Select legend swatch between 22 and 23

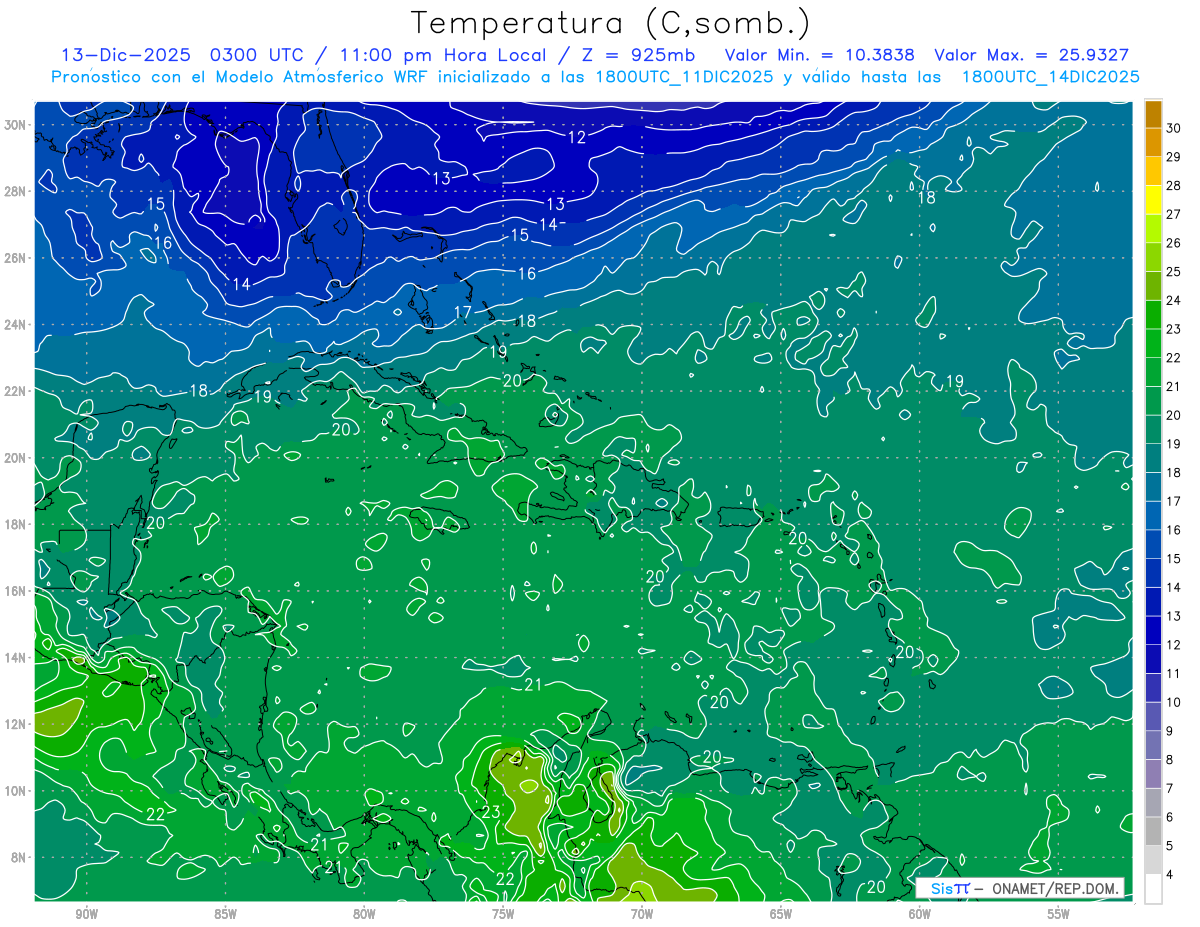(x=1153, y=344)
